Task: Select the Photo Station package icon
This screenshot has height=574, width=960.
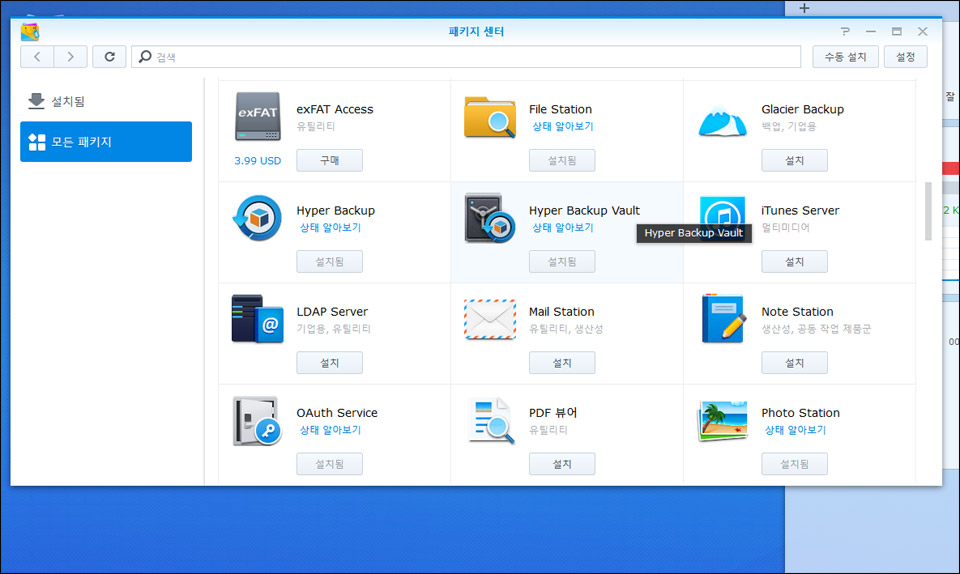Action: (x=722, y=420)
